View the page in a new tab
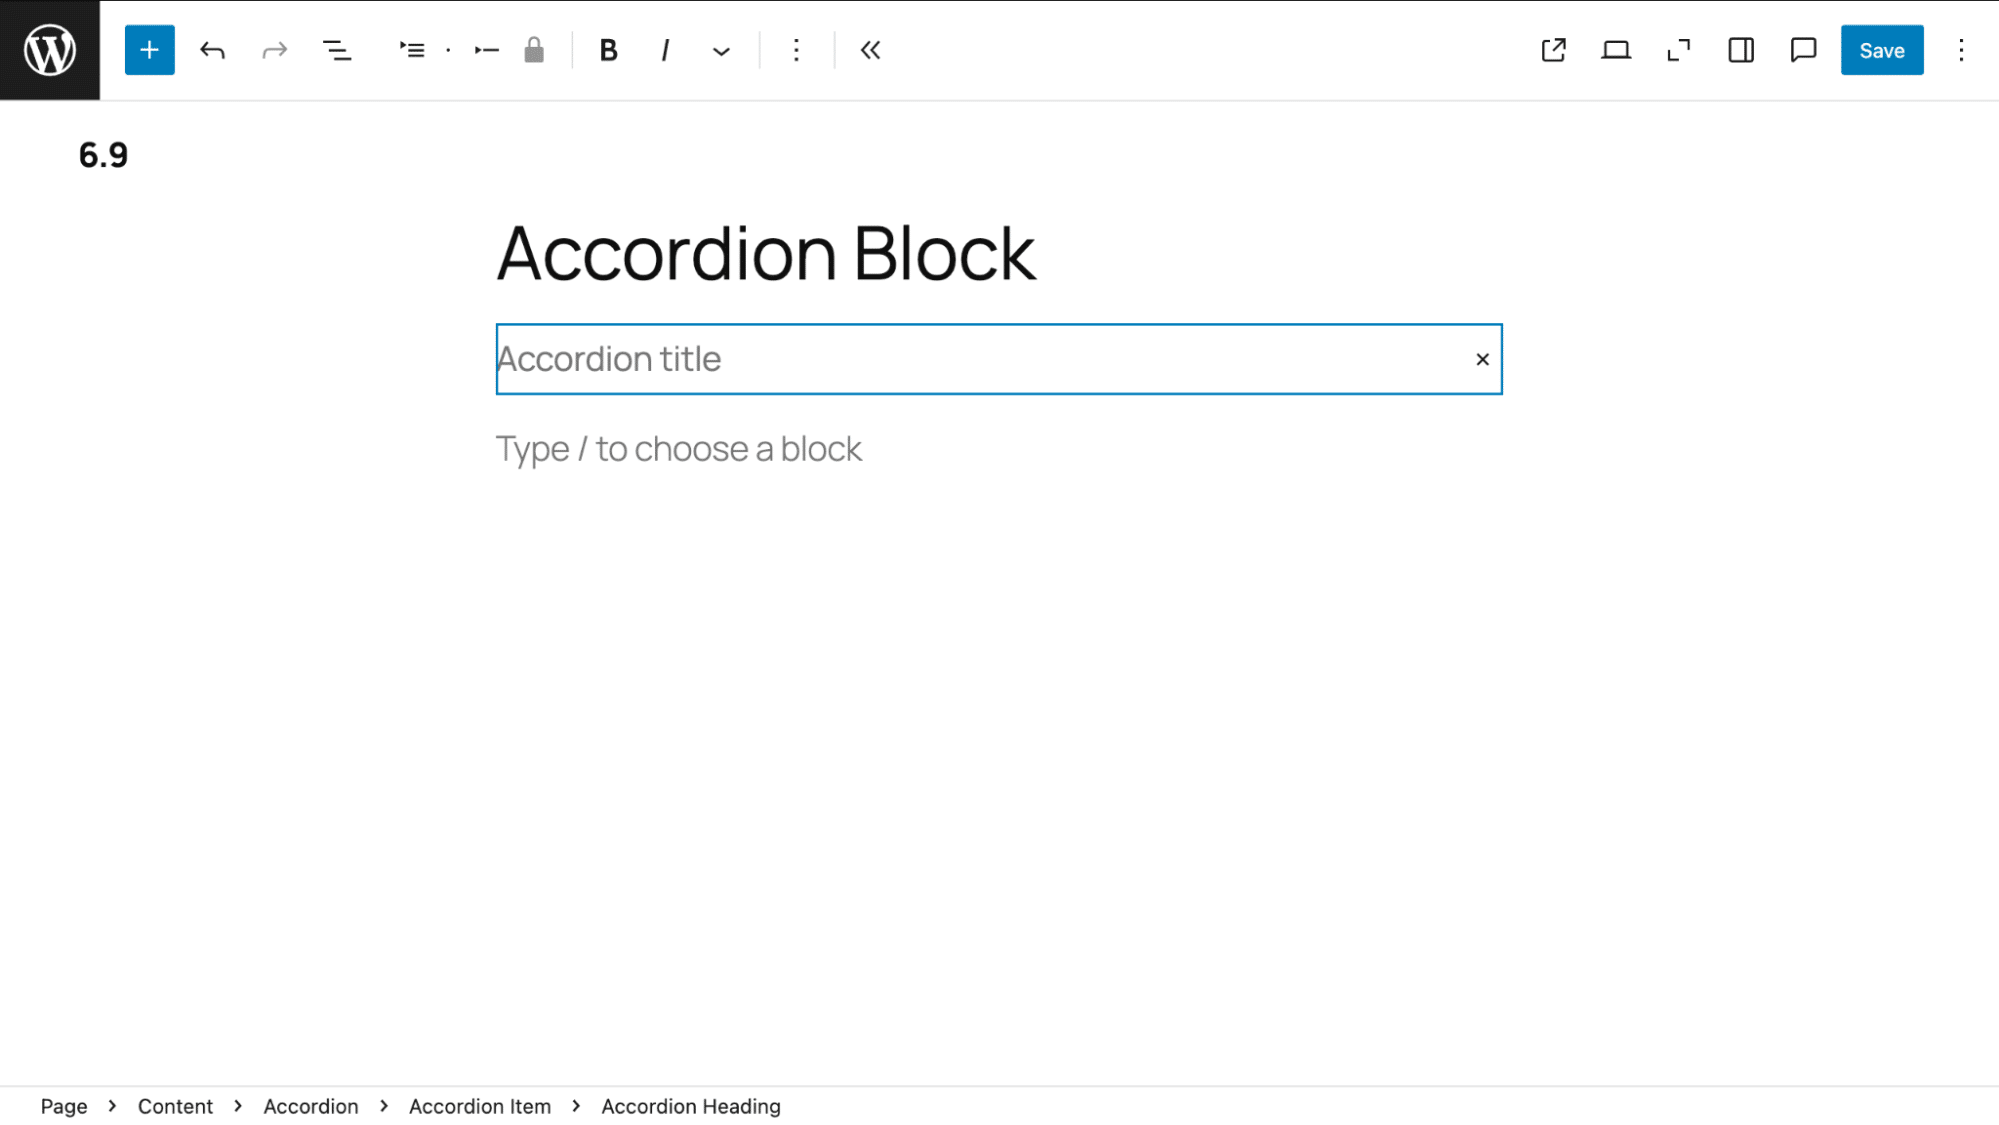 coord(1553,50)
